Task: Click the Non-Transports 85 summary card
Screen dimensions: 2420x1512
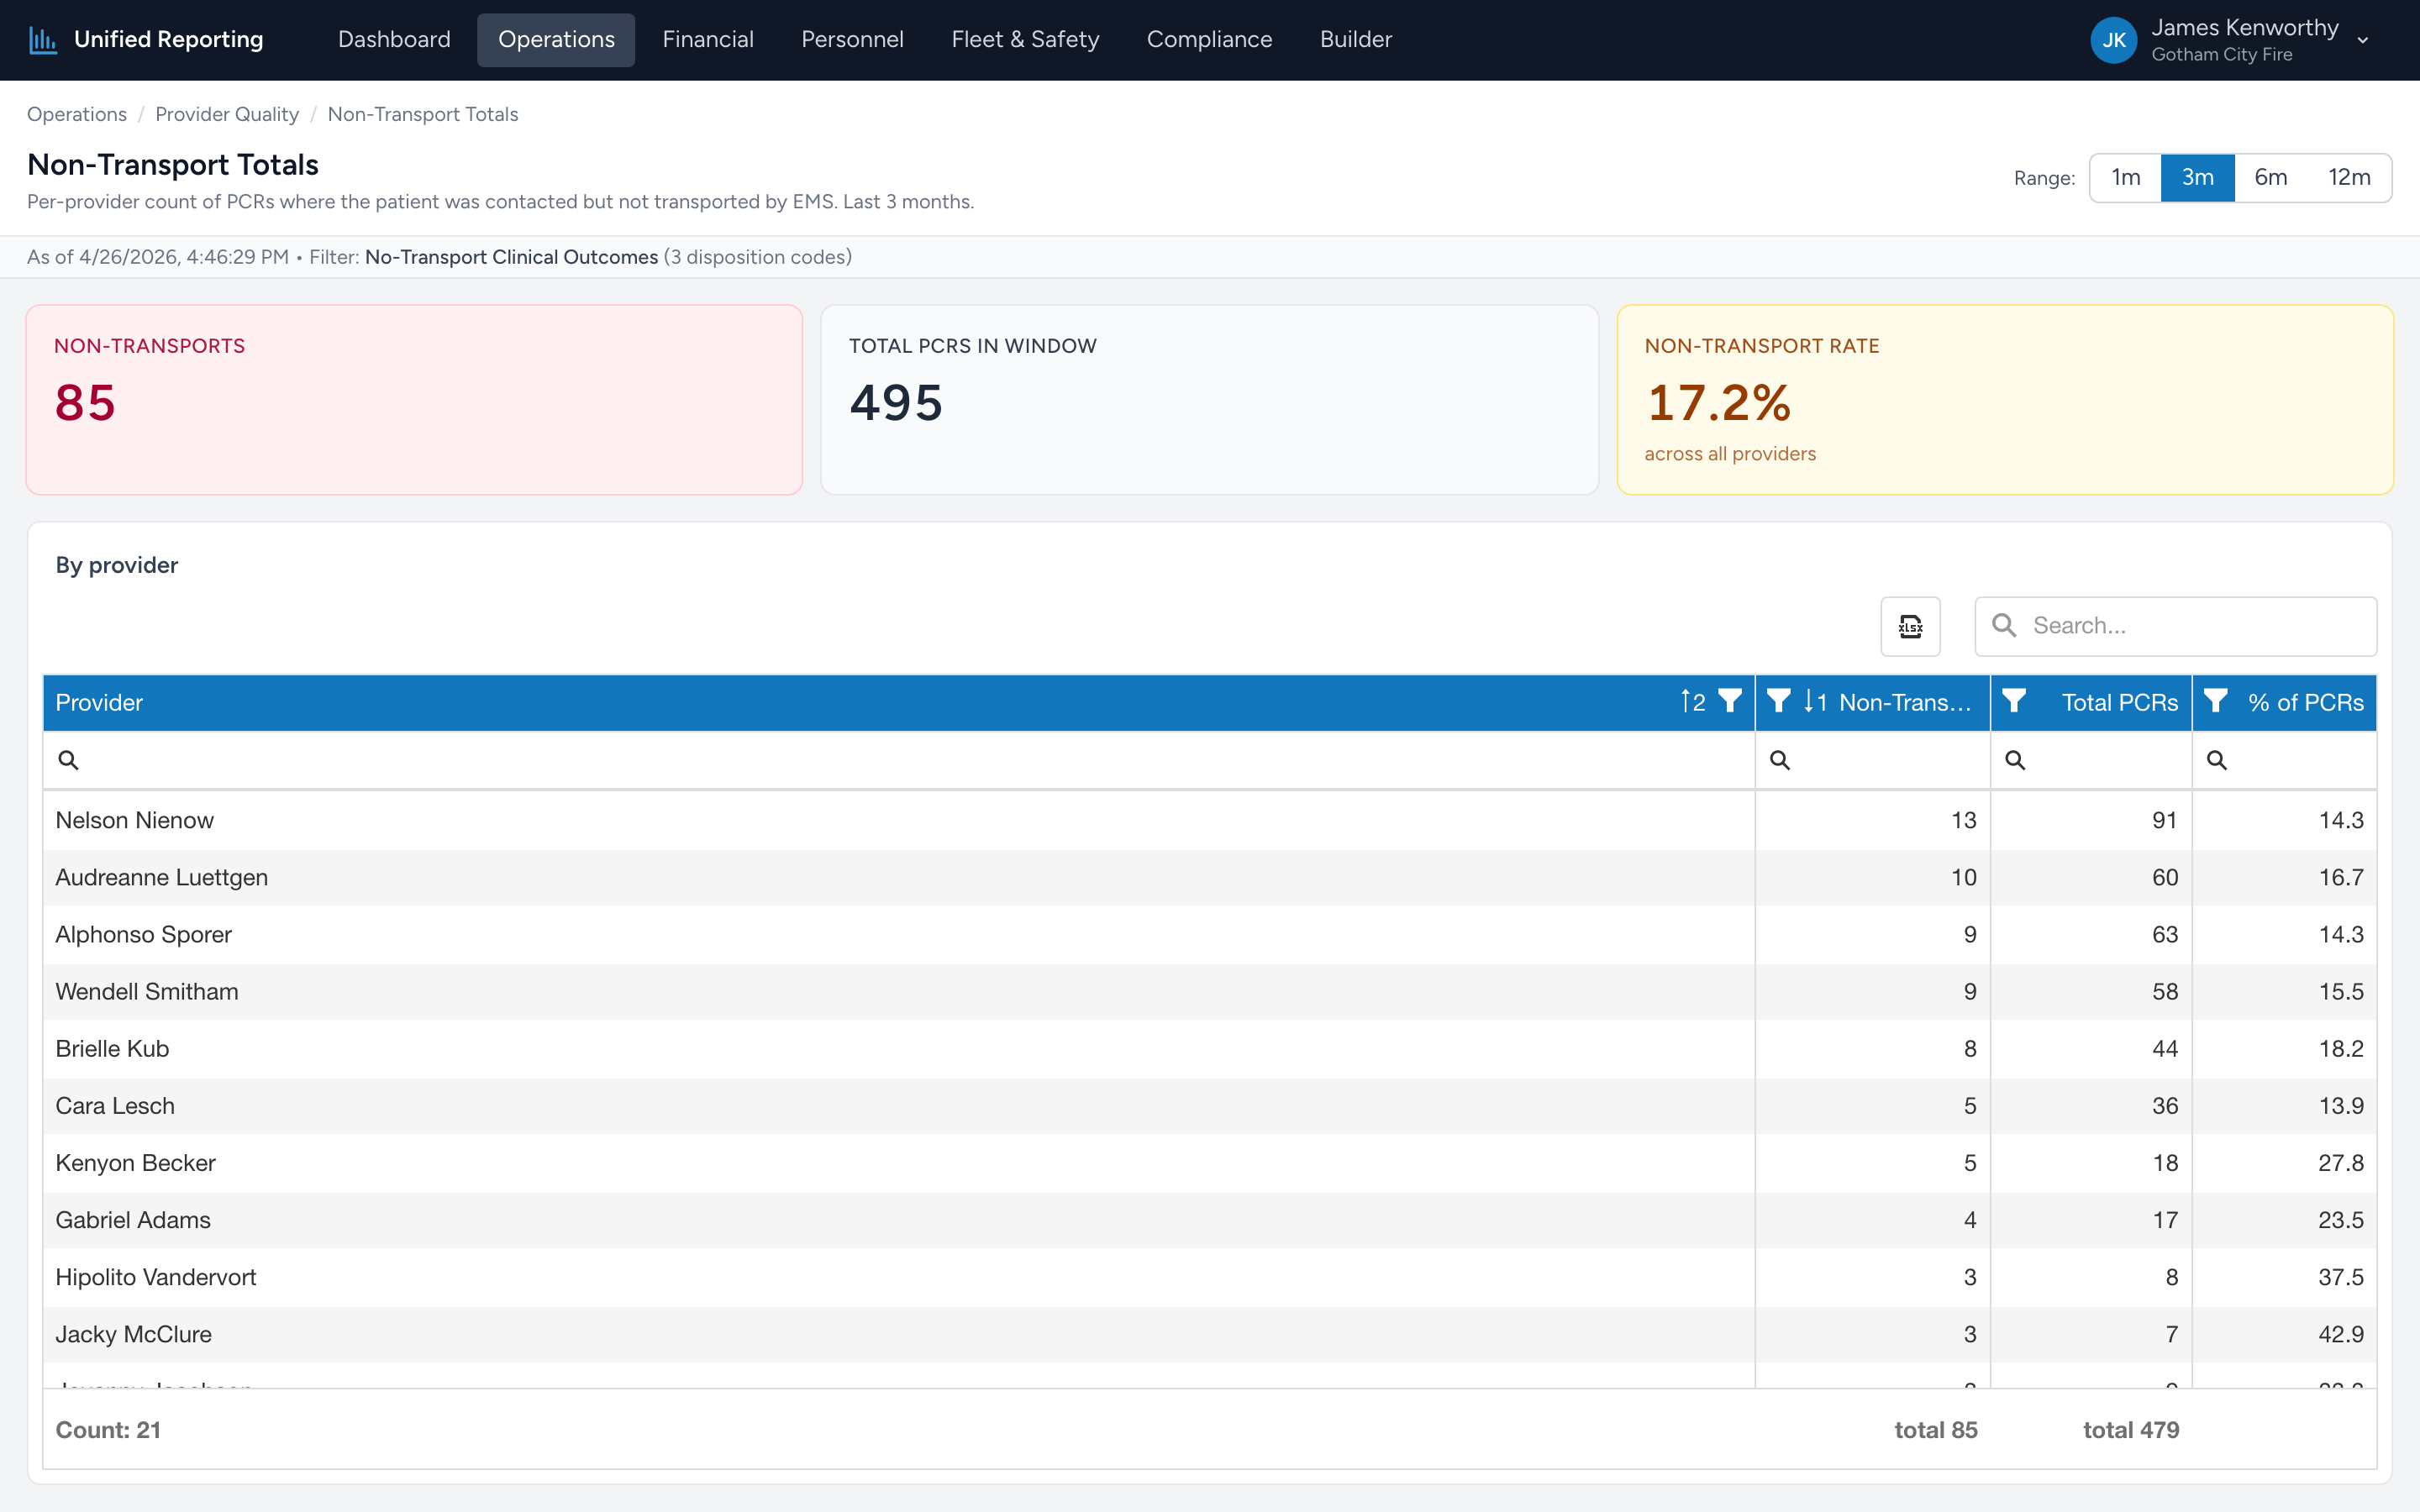Action: pos(414,399)
